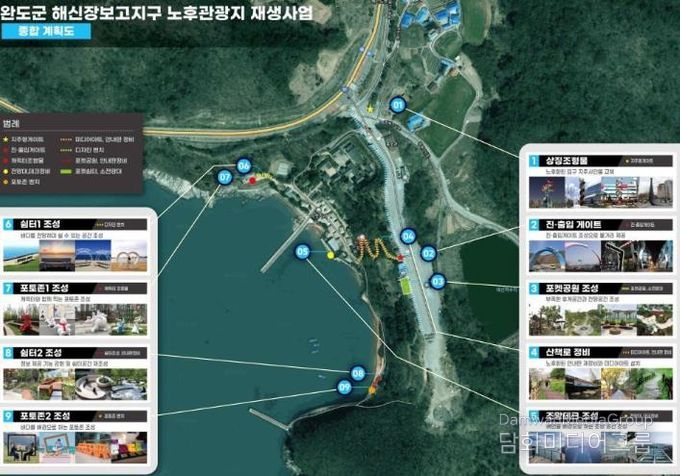Click map marker 07 on the coast
Viewport: 680px width, 476px height.
(225, 177)
